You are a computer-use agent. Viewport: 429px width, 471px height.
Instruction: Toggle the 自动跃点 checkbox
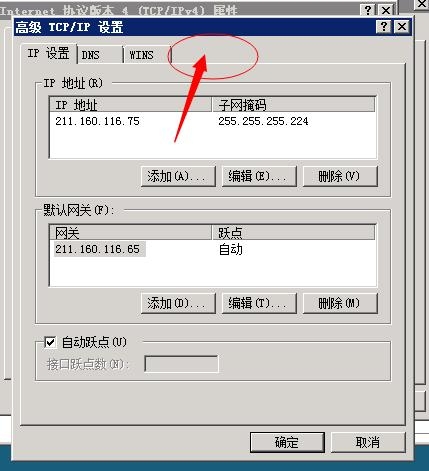(50, 342)
